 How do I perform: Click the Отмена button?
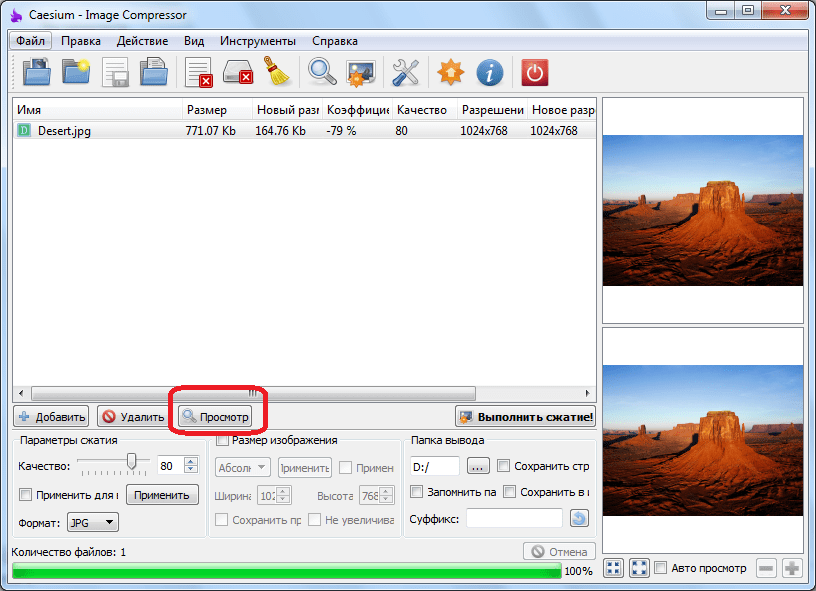pos(559,551)
